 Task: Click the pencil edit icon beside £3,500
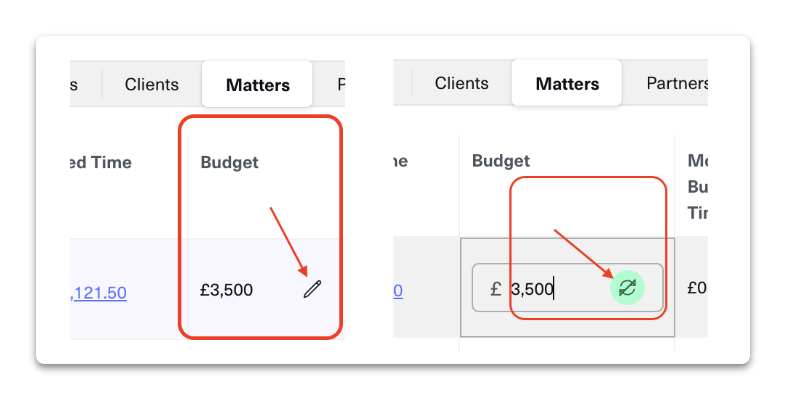[x=312, y=289]
